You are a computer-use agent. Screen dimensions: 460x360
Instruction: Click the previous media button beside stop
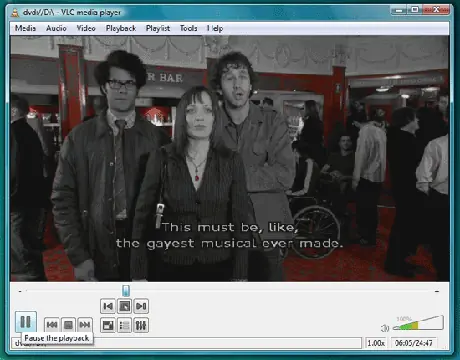[x=52, y=324]
